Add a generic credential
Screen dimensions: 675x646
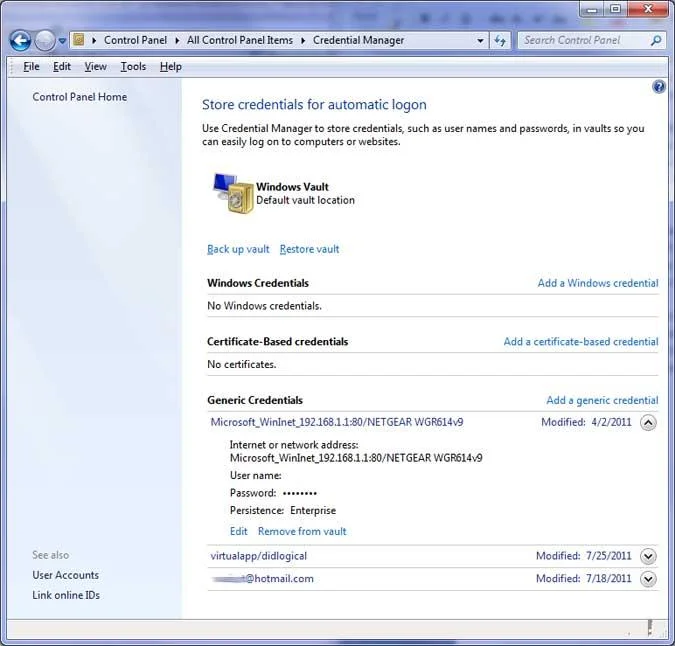pyautogui.click(x=602, y=400)
